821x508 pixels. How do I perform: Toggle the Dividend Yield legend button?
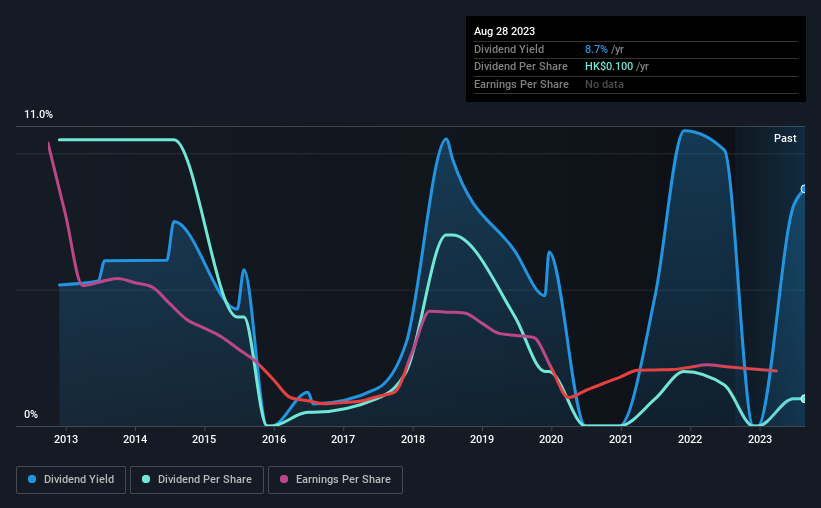point(71,480)
